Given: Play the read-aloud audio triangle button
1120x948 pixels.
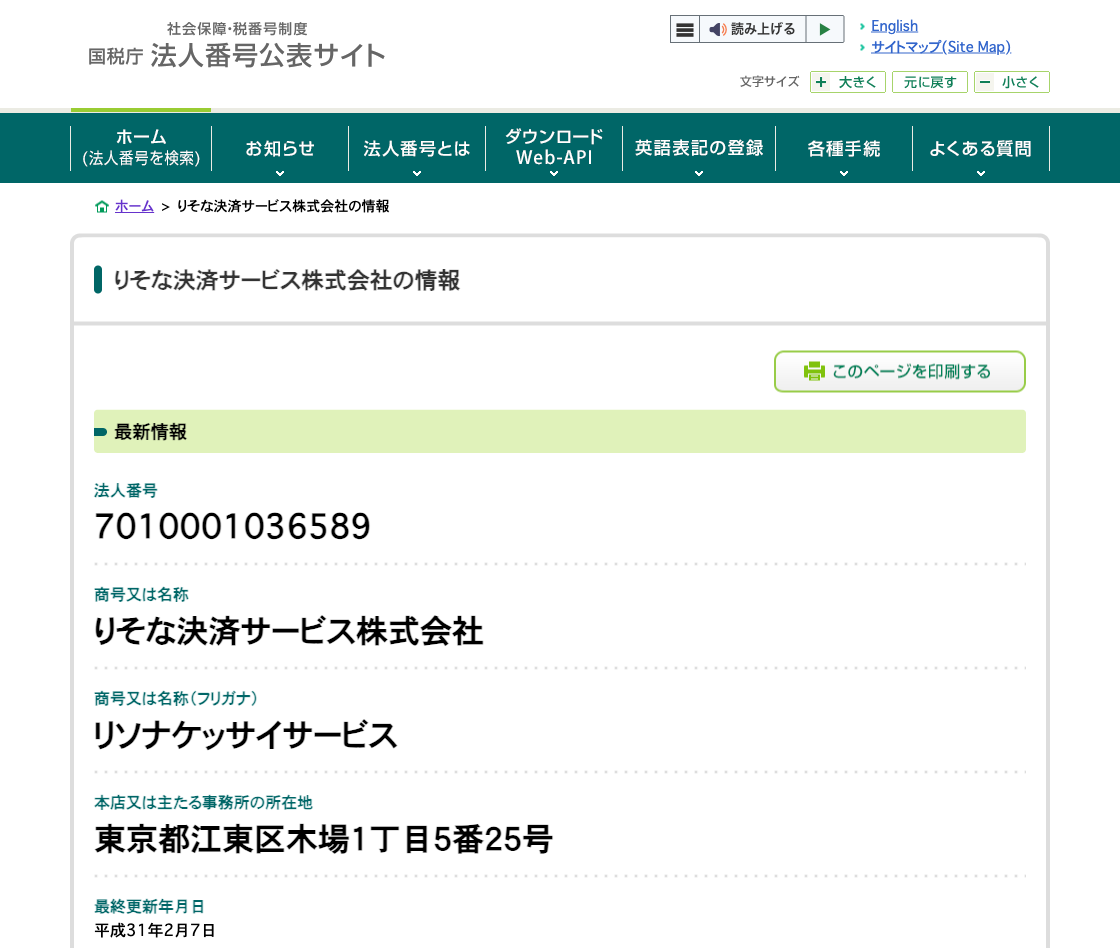Looking at the screenshot, I should pos(825,29).
